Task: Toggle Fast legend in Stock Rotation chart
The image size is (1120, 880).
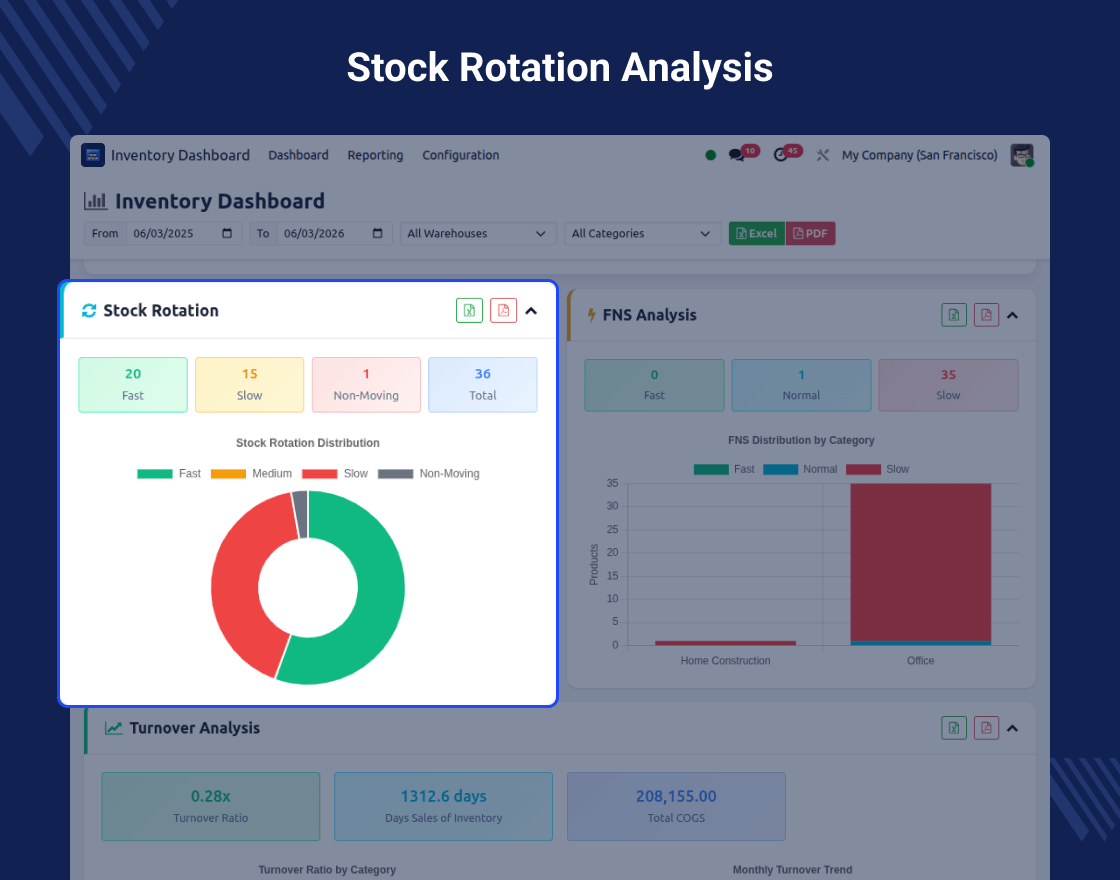Action: [x=169, y=474]
